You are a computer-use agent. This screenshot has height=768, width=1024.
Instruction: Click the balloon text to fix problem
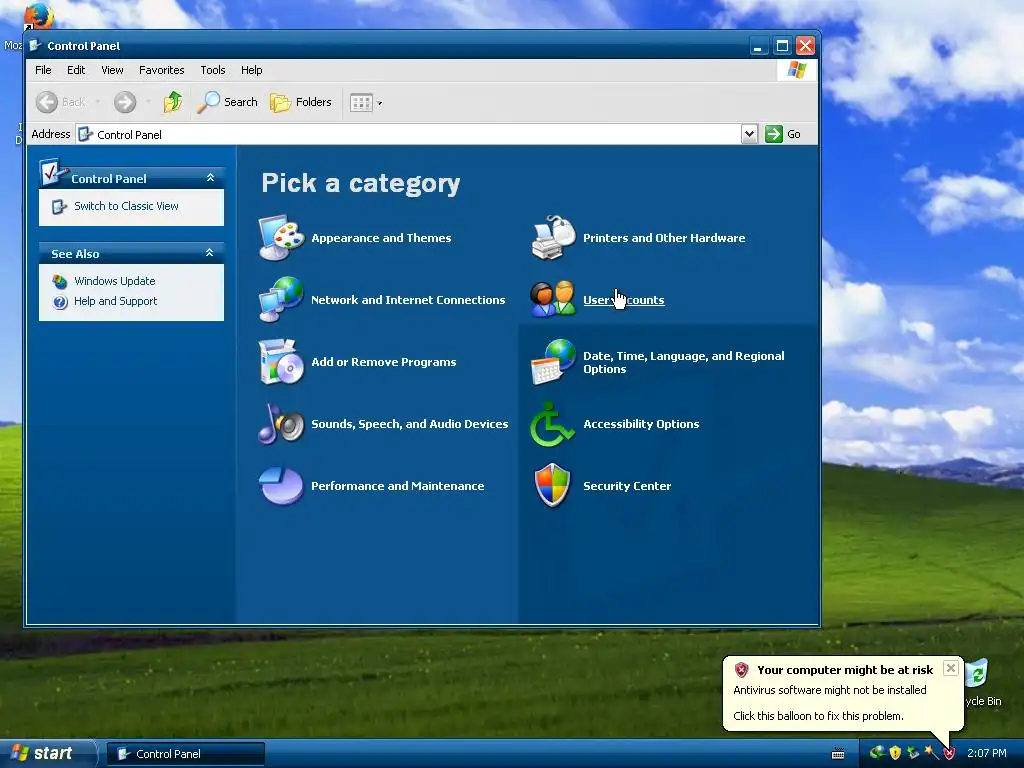point(818,716)
